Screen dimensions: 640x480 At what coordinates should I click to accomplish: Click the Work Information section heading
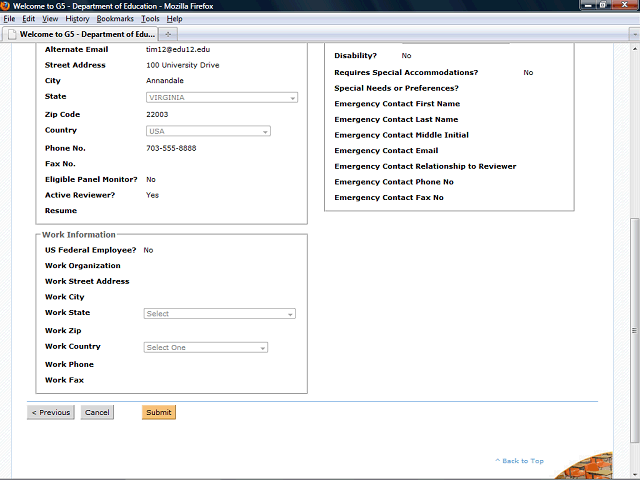79,235
